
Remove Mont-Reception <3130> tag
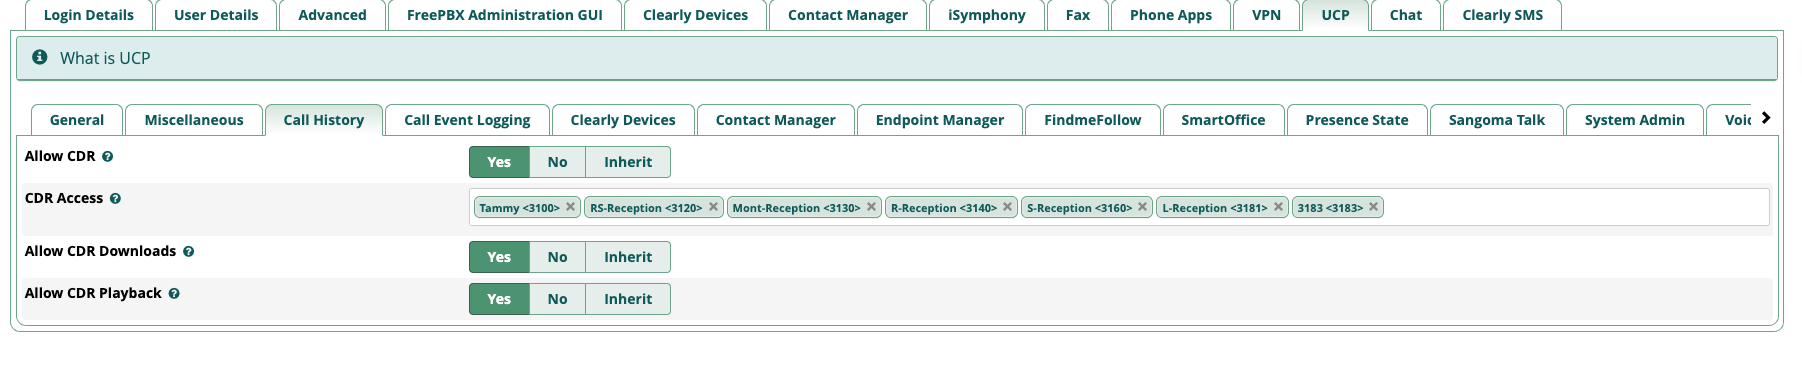(x=871, y=207)
